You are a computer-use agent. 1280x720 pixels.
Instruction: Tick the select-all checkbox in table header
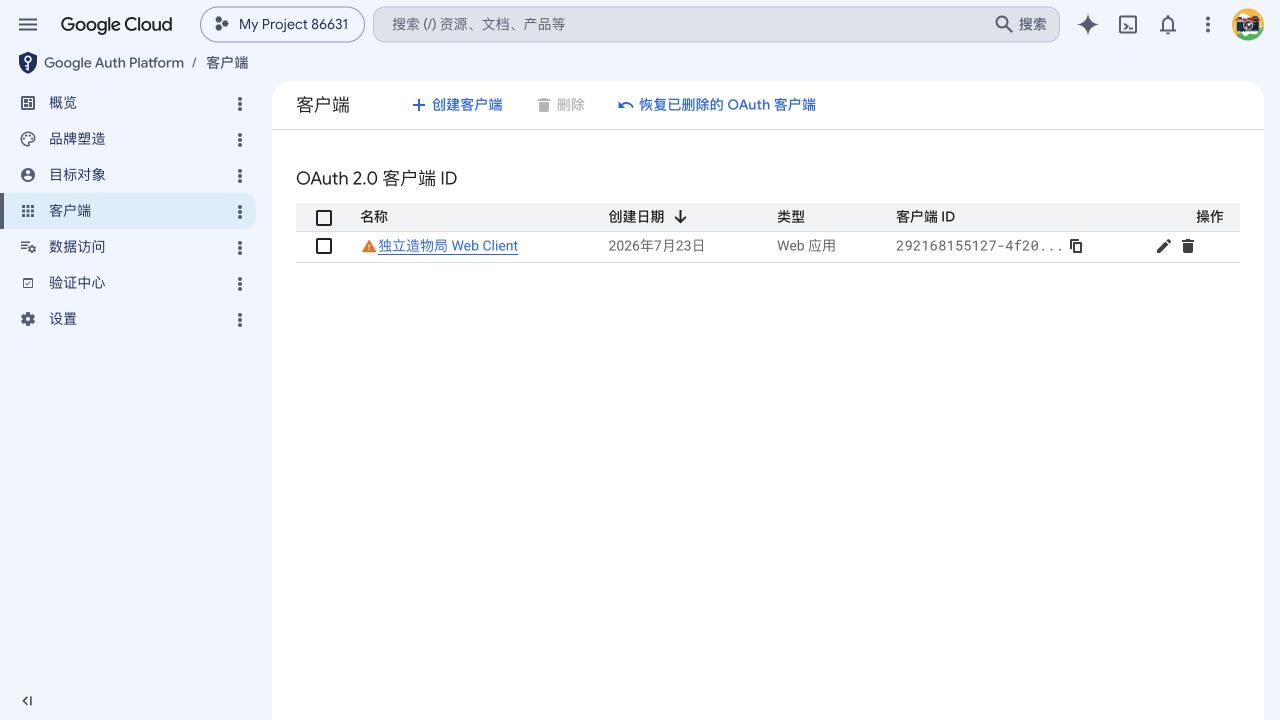pyautogui.click(x=324, y=218)
